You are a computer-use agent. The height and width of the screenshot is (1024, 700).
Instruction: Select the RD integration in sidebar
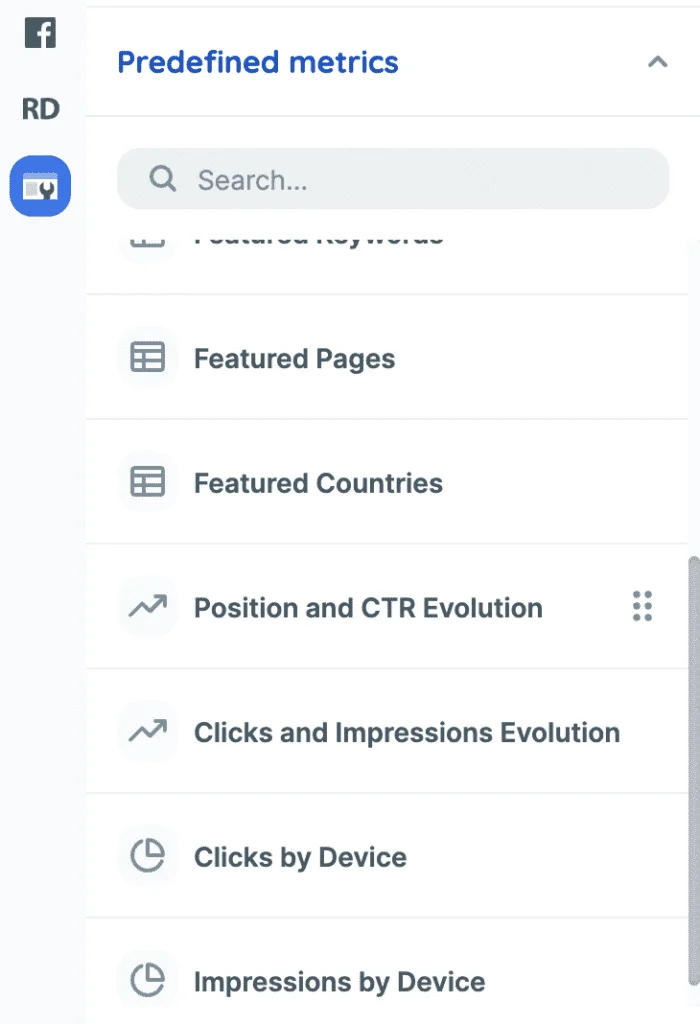click(40, 109)
